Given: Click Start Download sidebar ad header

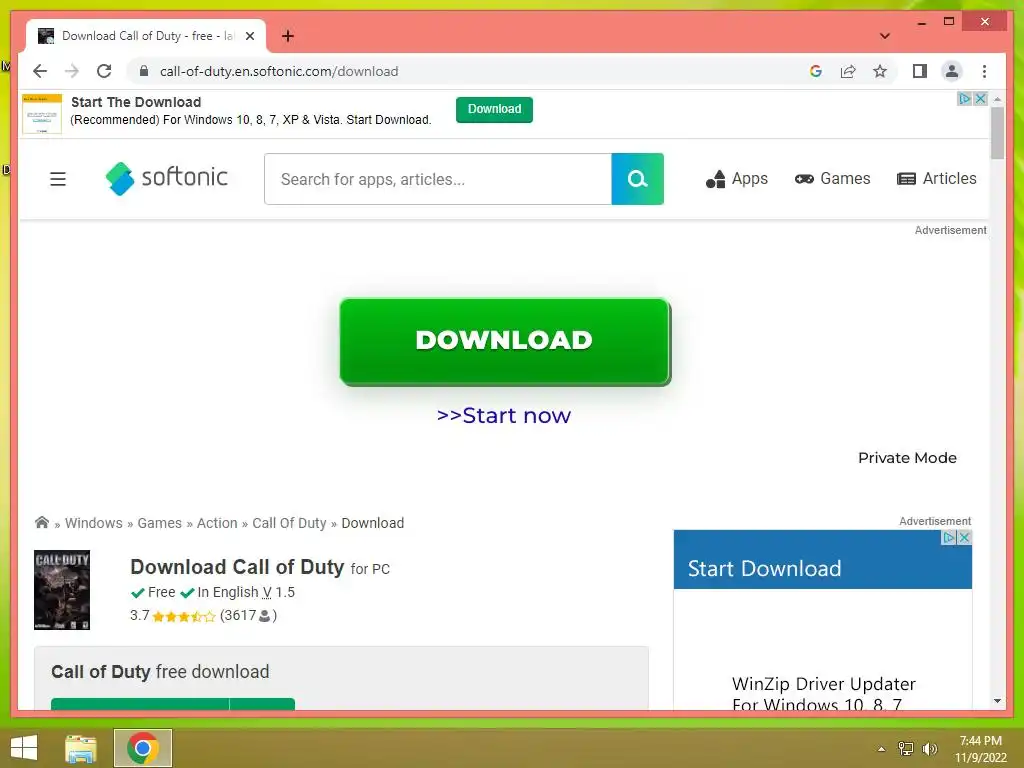Looking at the screenshot, I should 823,560.
